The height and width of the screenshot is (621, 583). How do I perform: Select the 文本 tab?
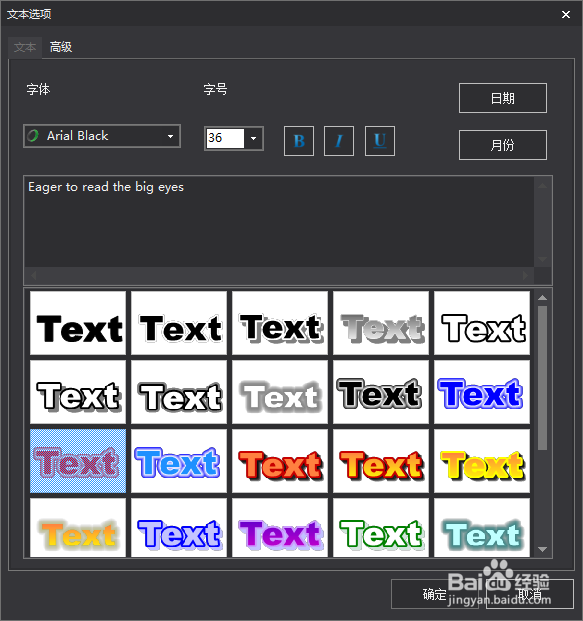click(25, 48)
